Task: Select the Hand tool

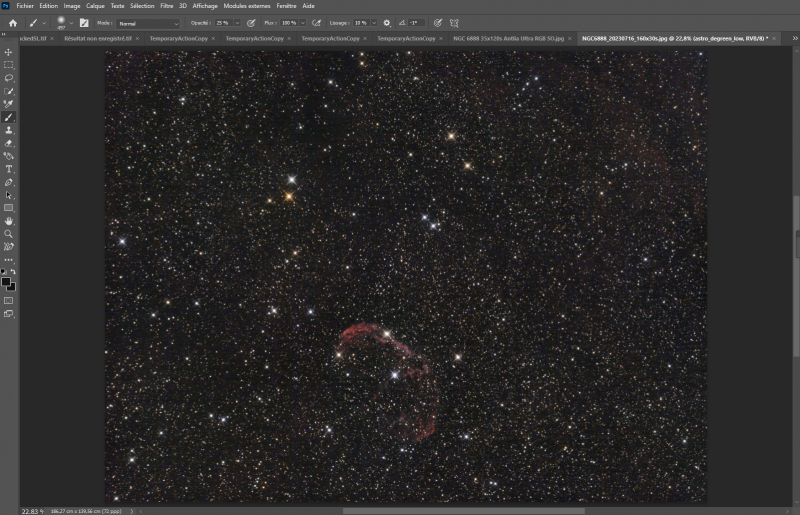Action: pyautogui.click(x=9, y=221)
